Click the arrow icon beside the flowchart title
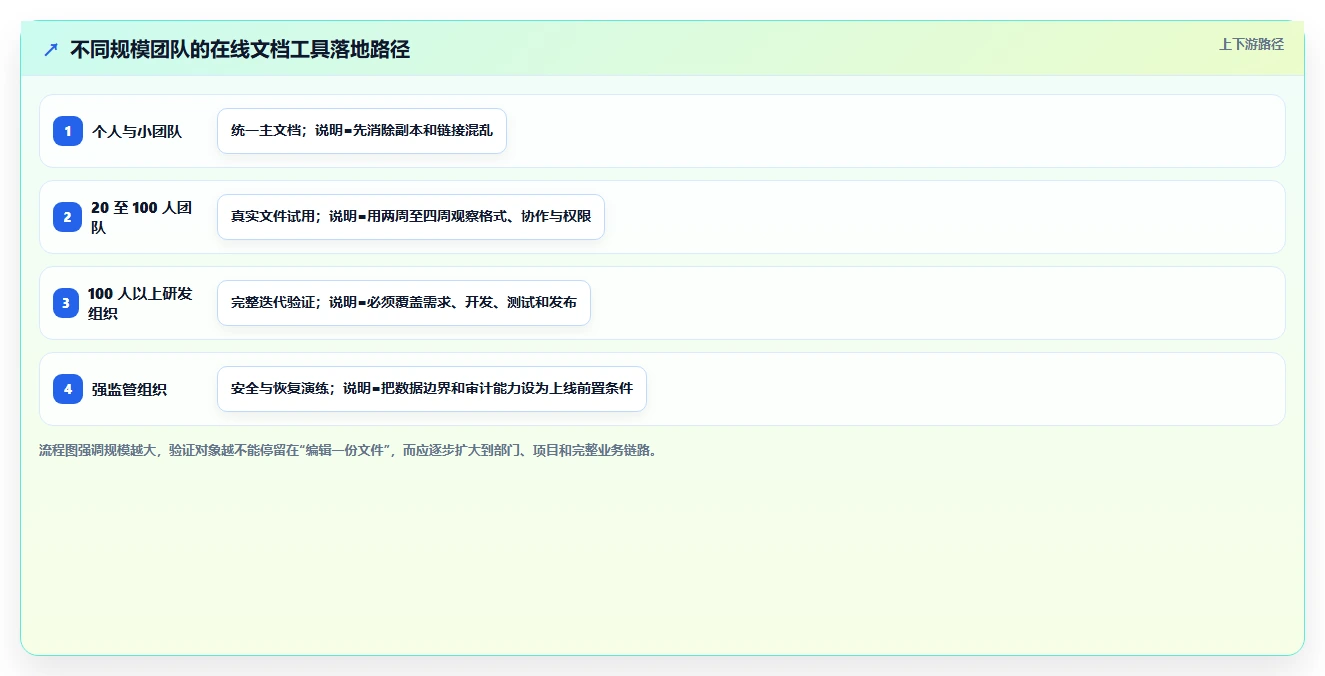The image size is (1325, 676). click(x=50, y=49)
